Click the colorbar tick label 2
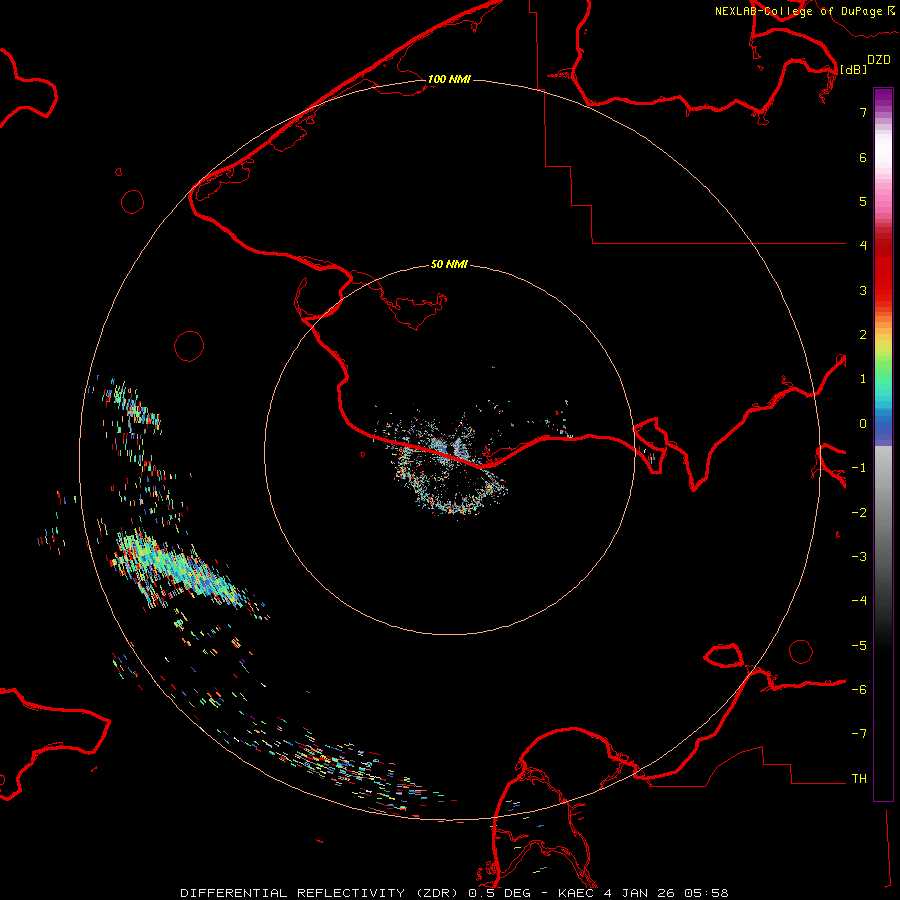 click(863, 335)
